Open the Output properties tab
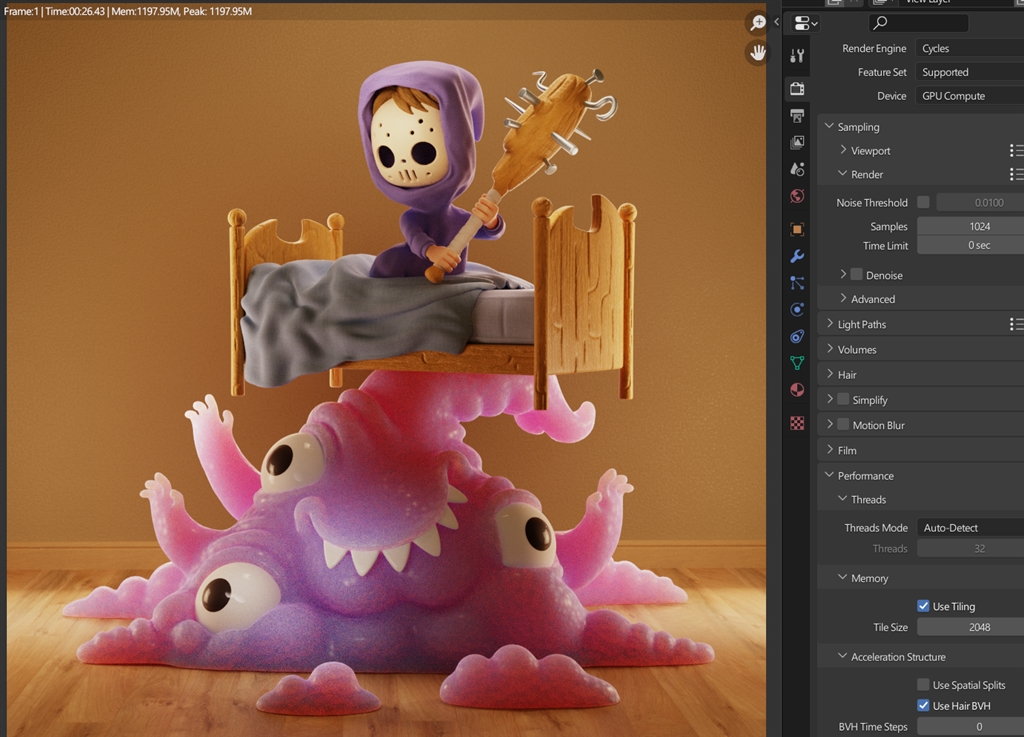The image size is (1024, 737). click(x=797, y=116)
